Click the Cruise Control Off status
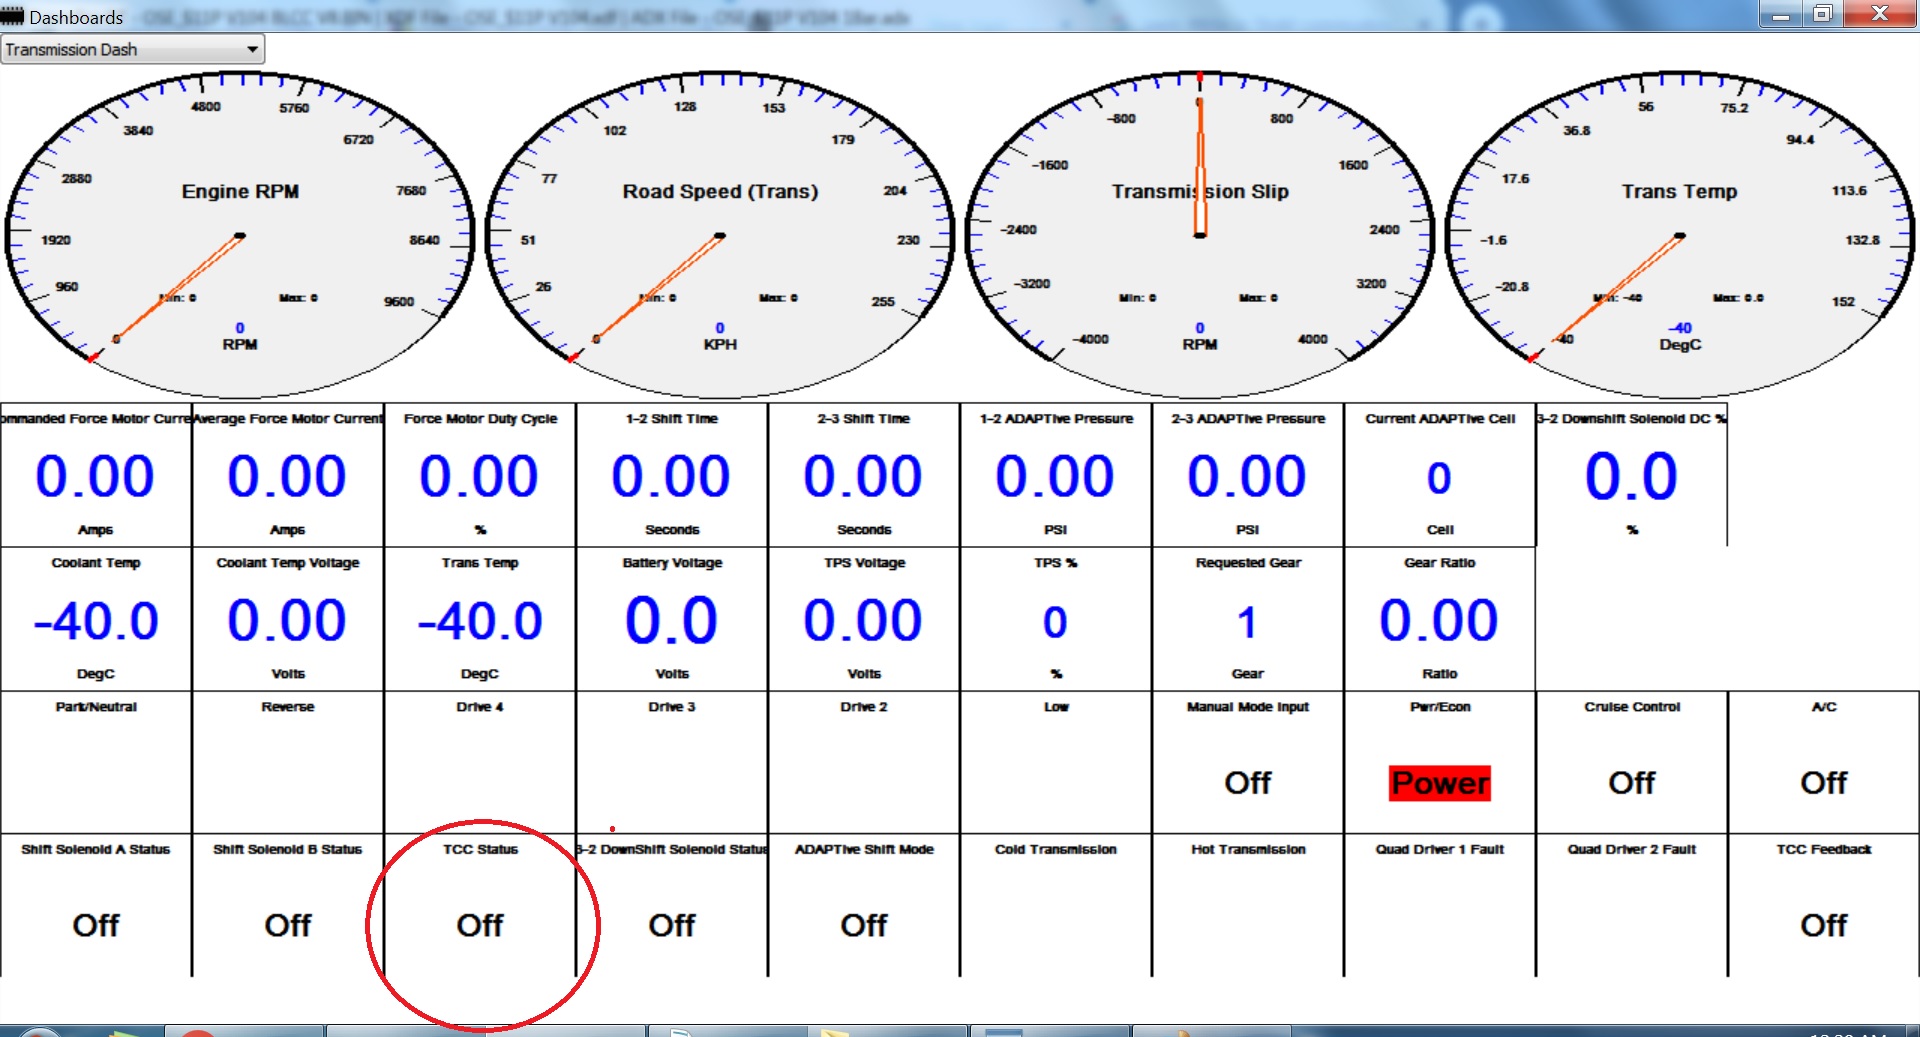 click(x=1632, y=783)
